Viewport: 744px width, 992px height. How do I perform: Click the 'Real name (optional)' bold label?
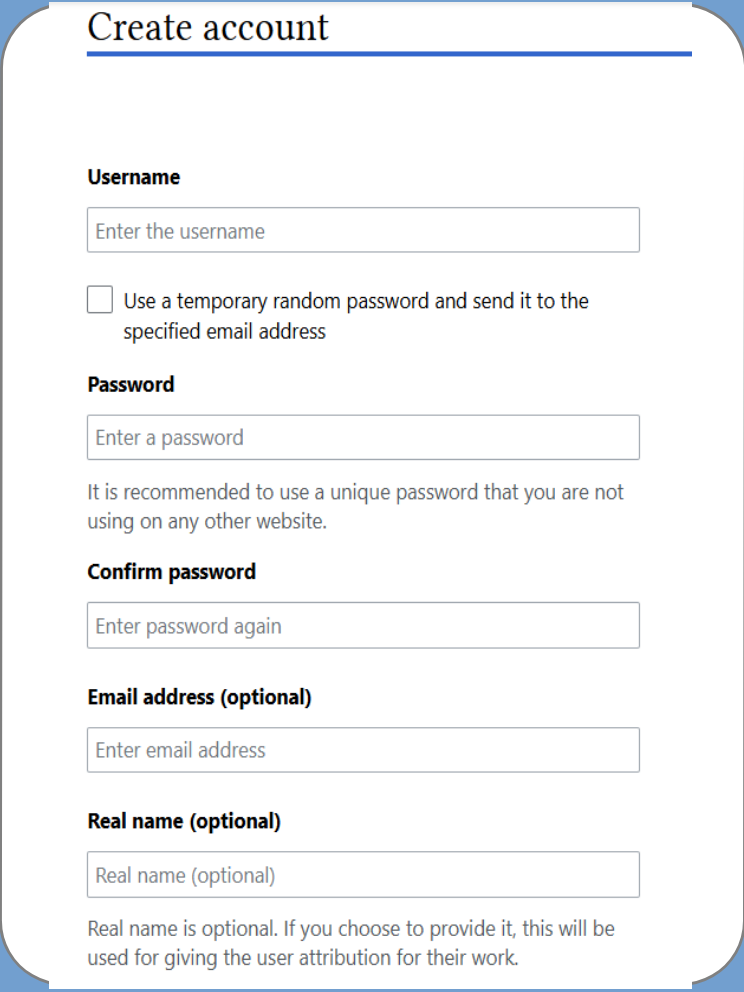tap(184, 821)
